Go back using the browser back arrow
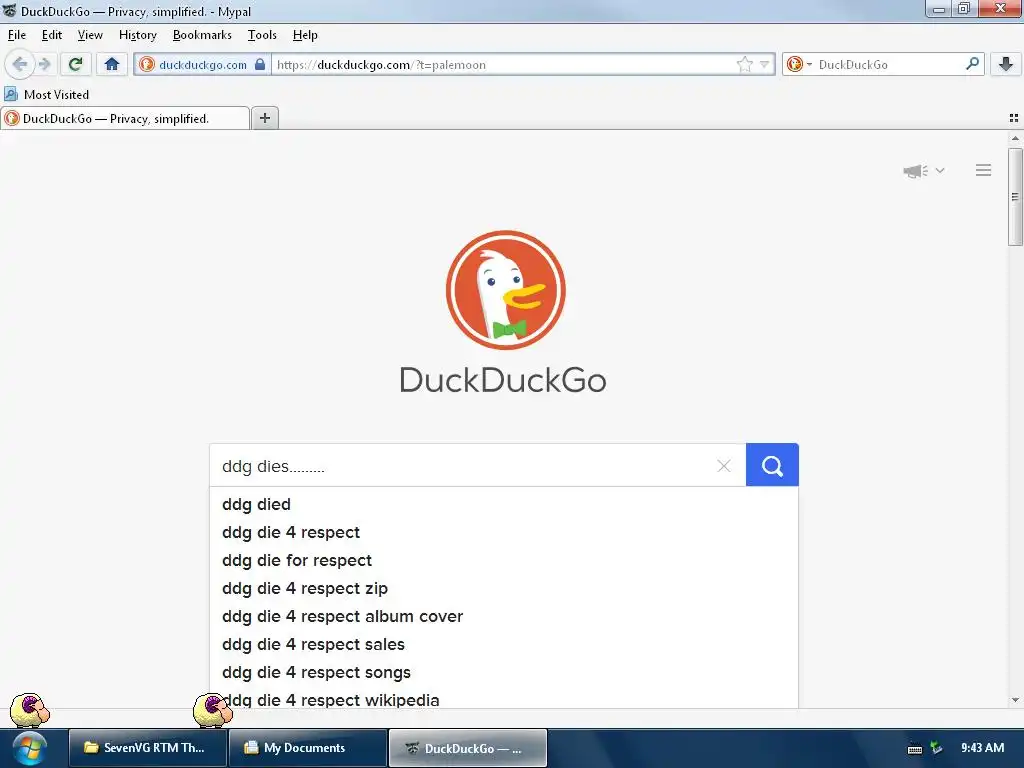The image size is (1024, 768). point(20,64)
